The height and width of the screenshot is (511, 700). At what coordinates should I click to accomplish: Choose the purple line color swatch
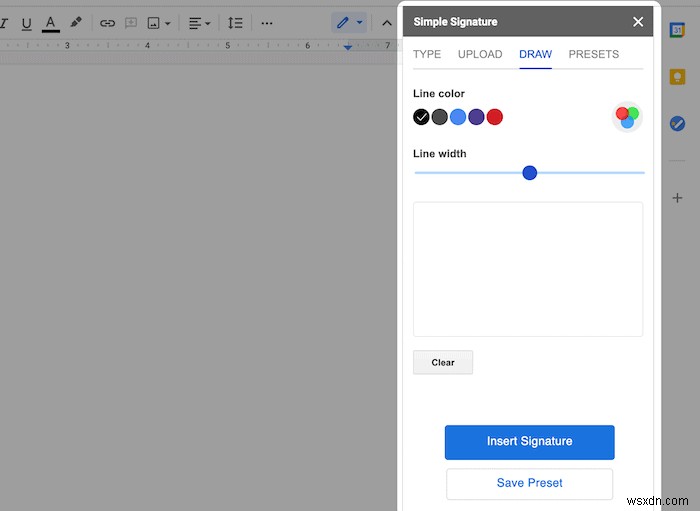tap(476, 117)
